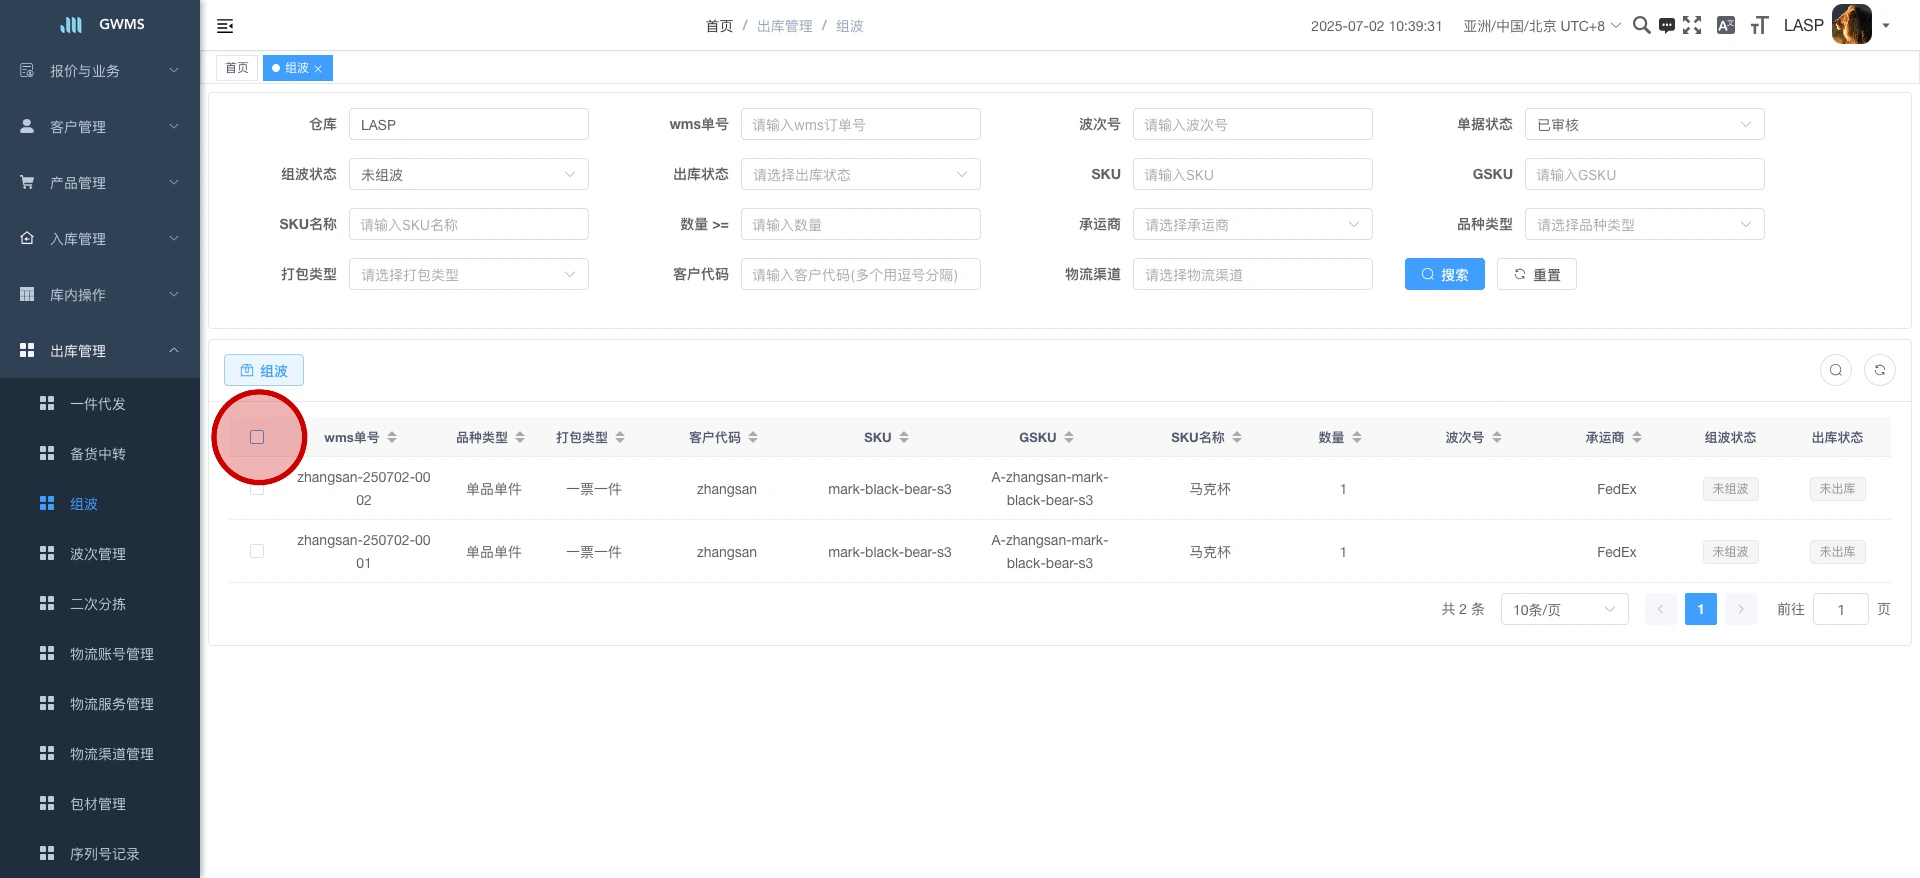Click the wms单号 input field
1920x878 pixels.
(860, 125)
